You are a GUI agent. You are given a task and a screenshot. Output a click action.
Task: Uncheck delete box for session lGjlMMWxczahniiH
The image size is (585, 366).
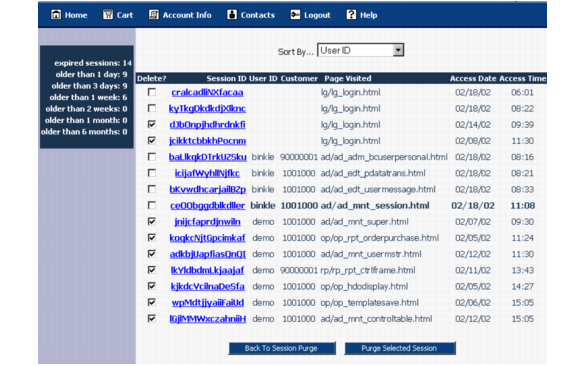pos(152,319)
